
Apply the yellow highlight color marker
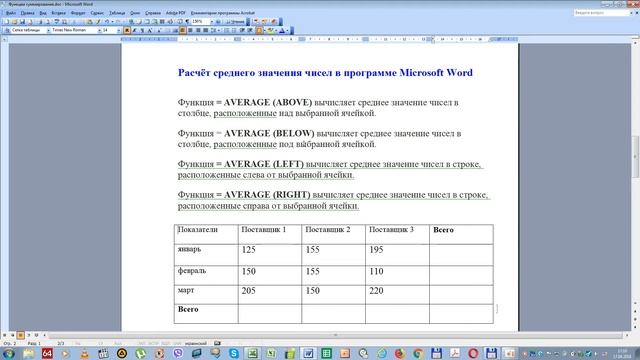270,30
